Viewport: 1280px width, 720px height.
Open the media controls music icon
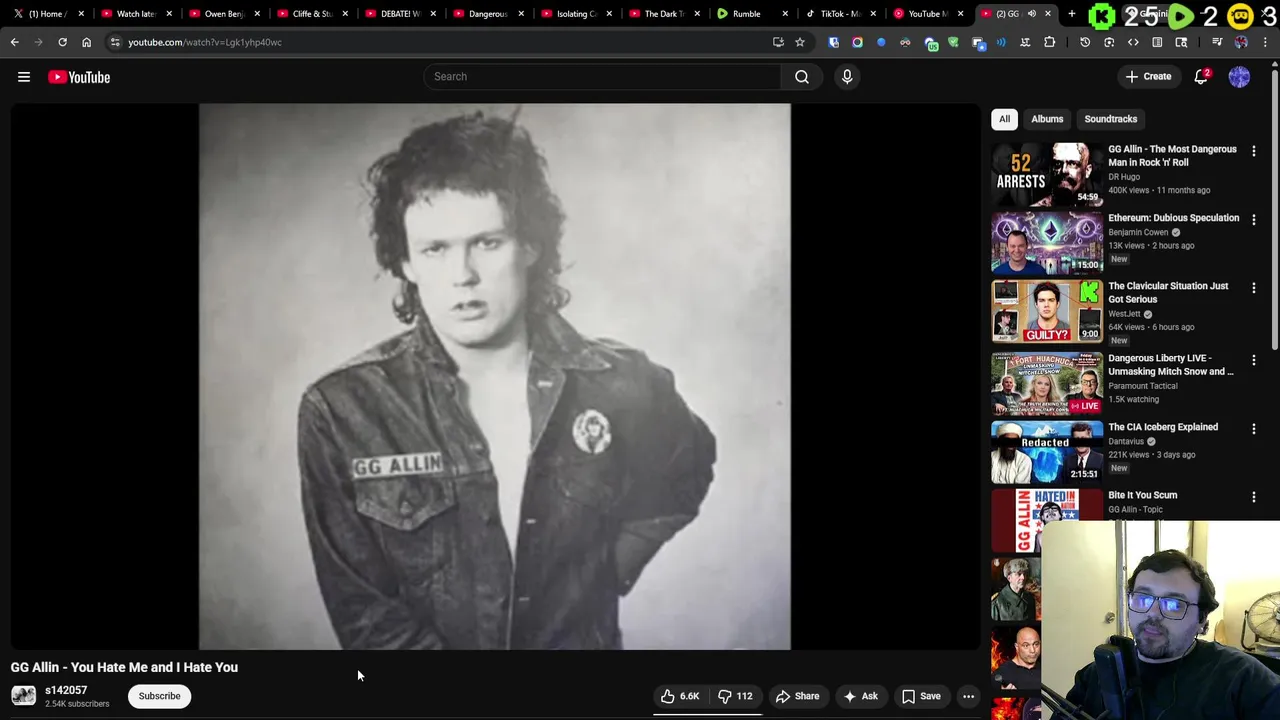coord(1217,42)
